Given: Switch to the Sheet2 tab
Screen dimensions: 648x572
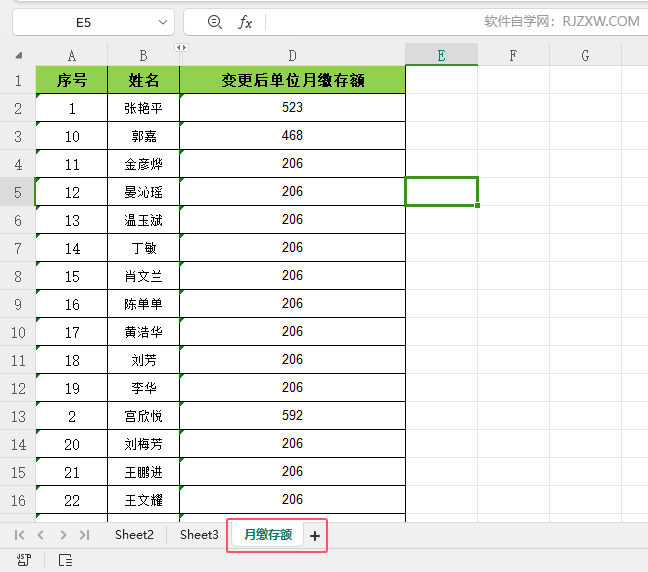Looking at the screenshot, I should (x=134, y=535).
